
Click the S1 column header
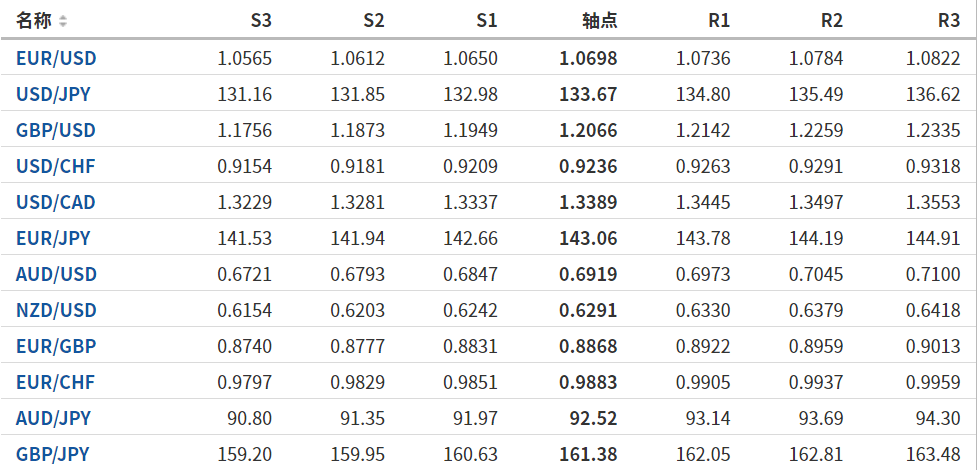486,21
